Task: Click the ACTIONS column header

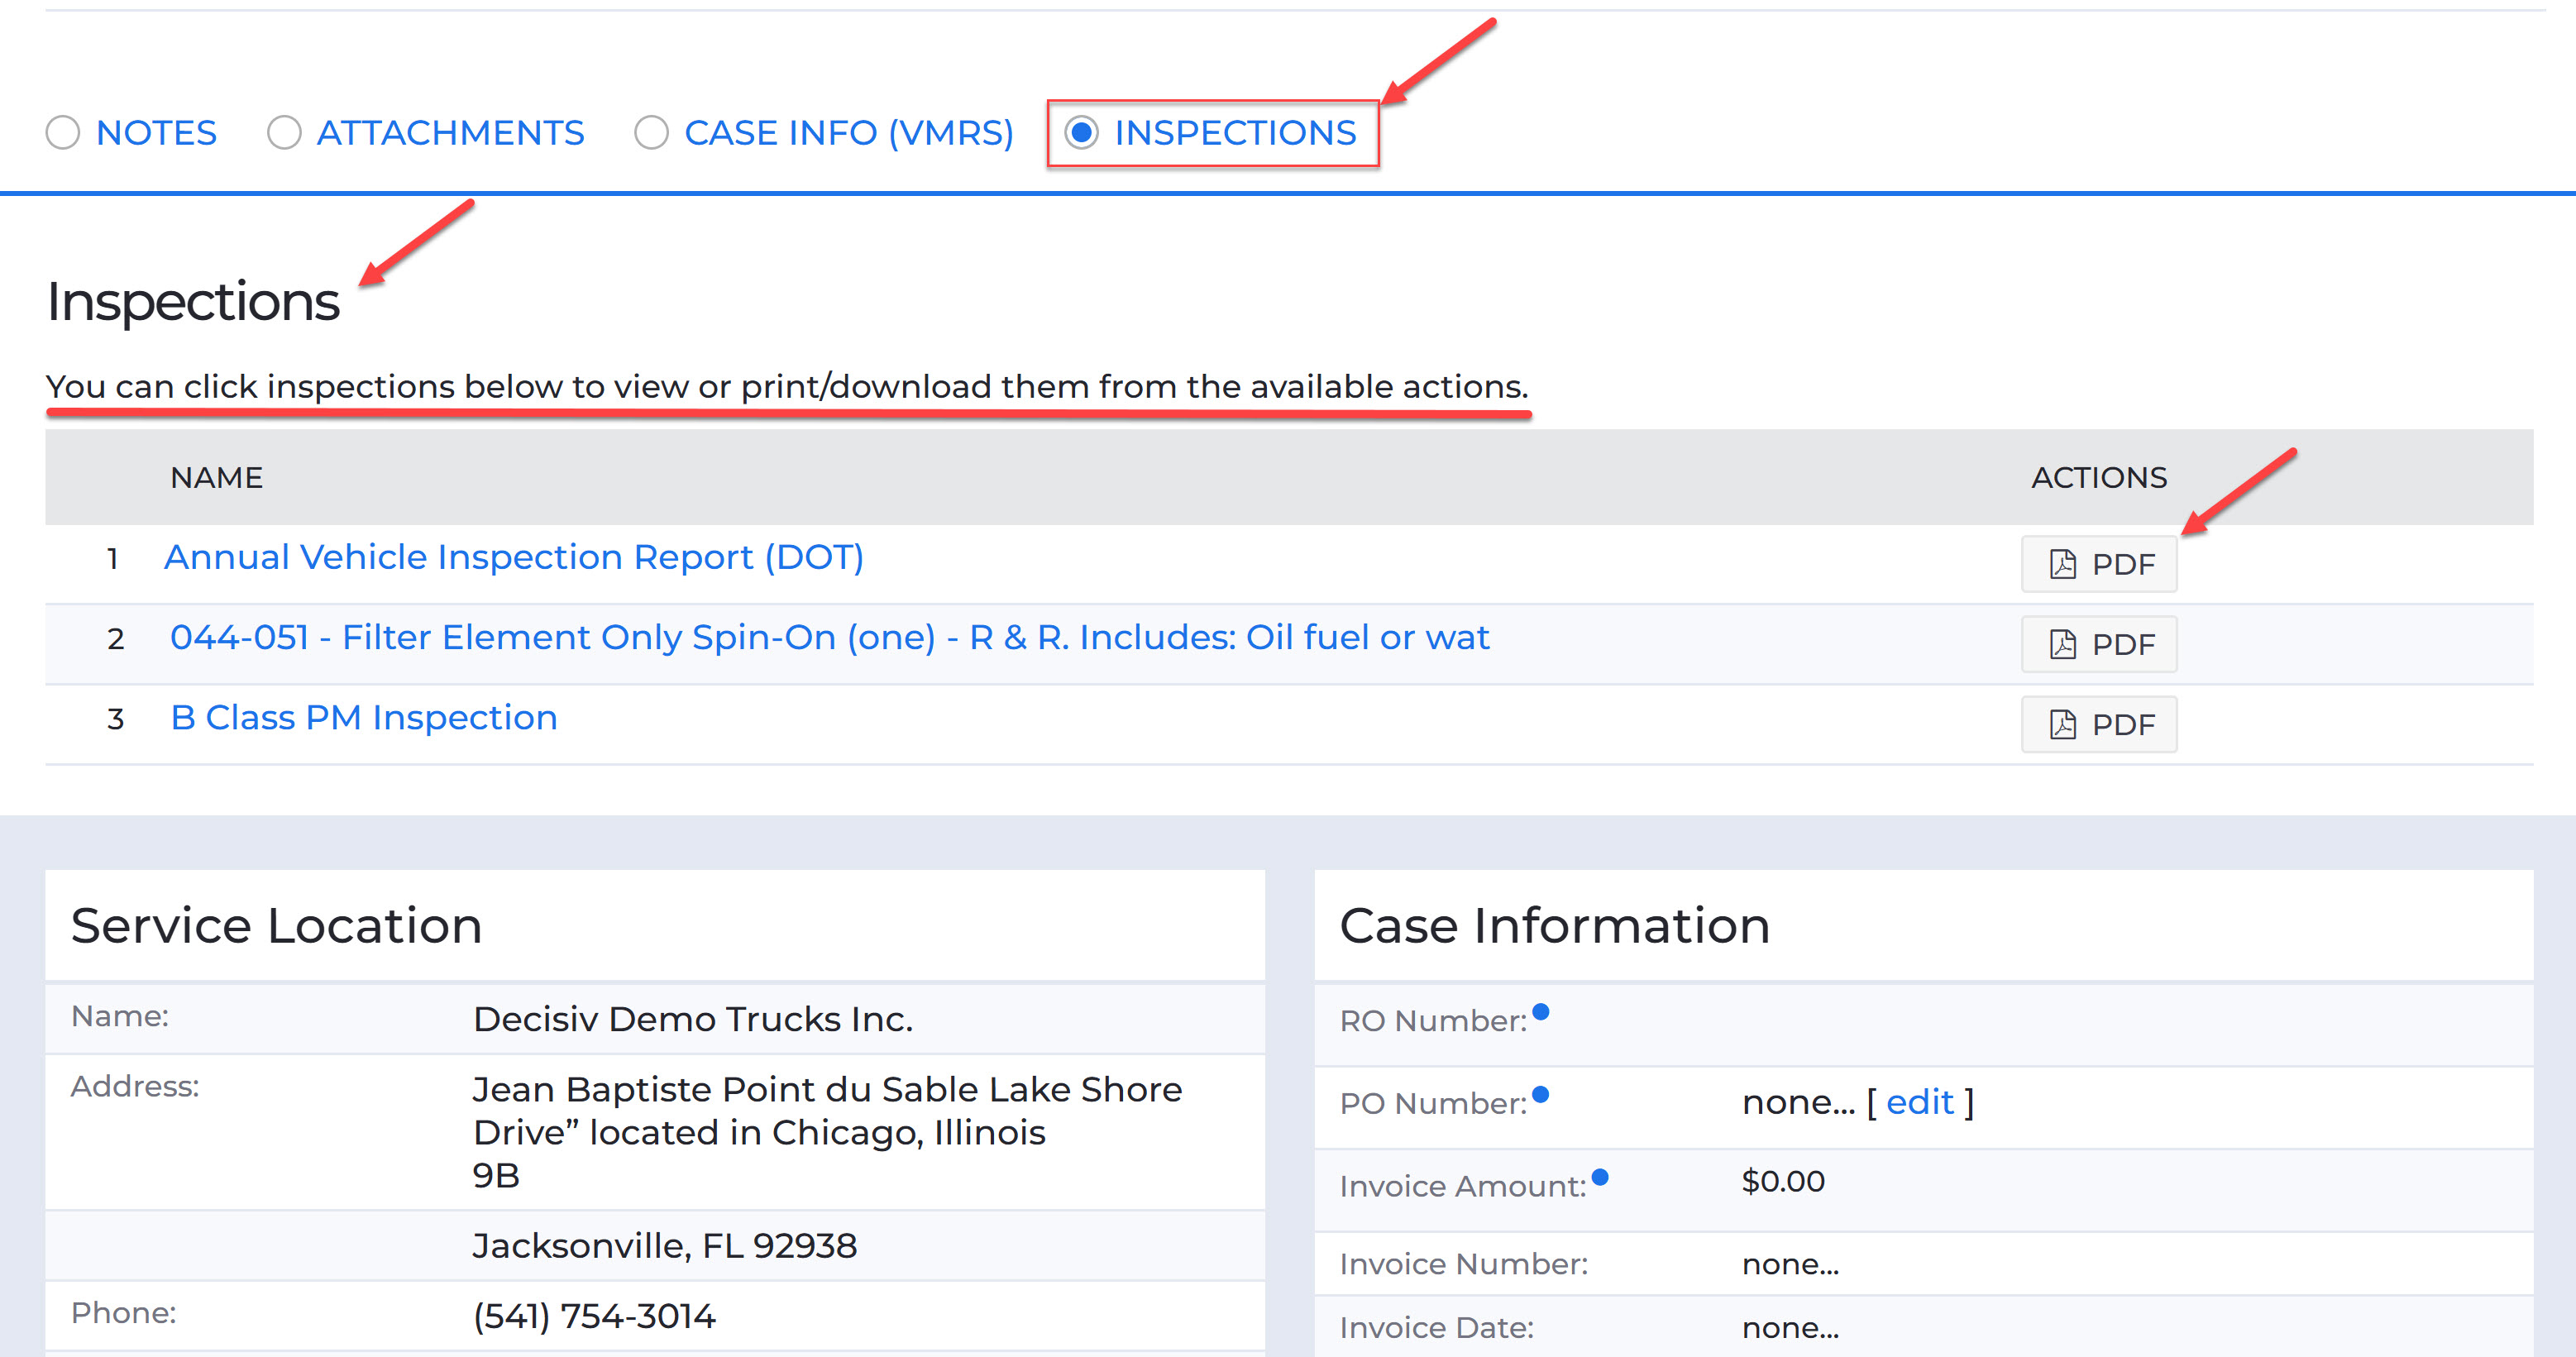Action: coord(2098,478)
